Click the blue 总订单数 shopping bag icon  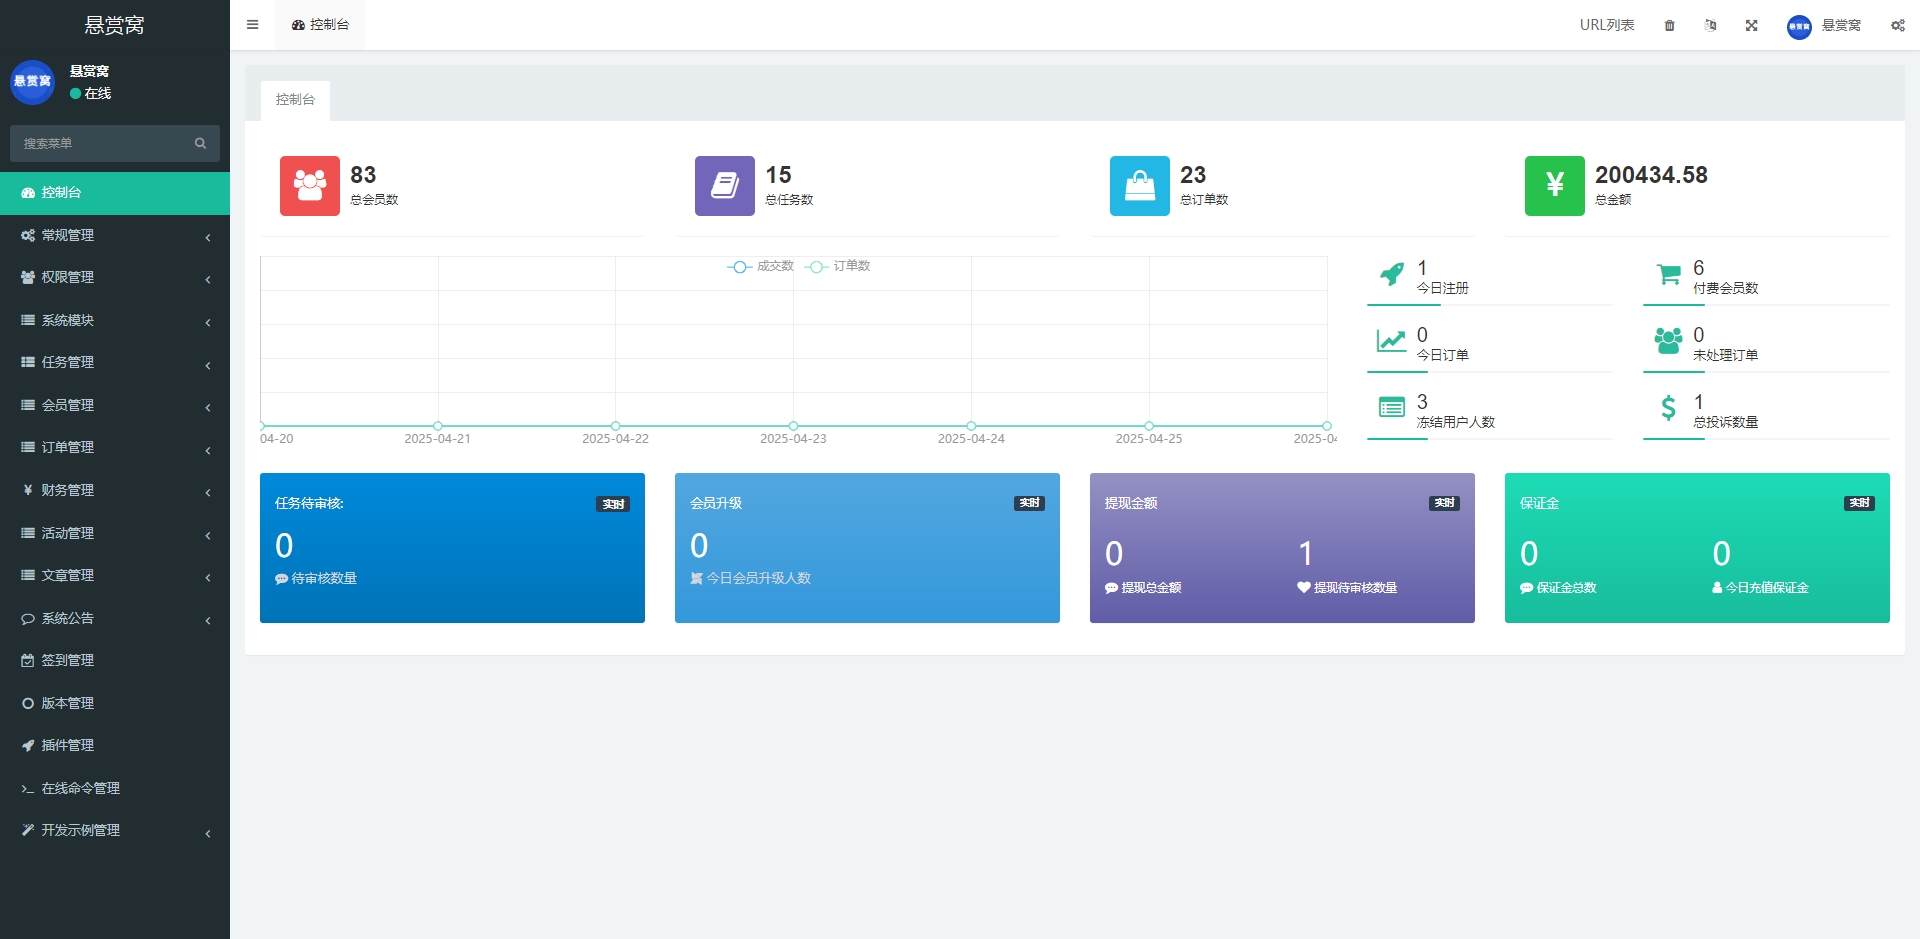pyautogui.click(x=1139, y=186)
